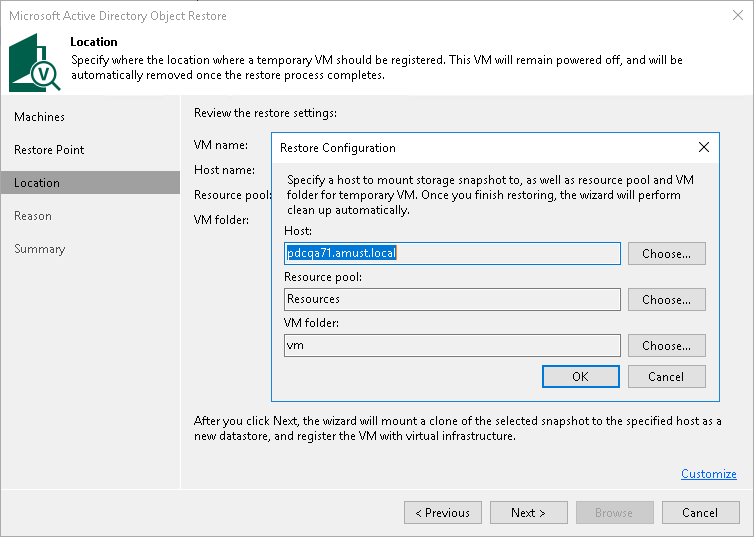The width and height of the screenshot is (754, 537).
Task: Select the Reason step
Action: (33, 216)
